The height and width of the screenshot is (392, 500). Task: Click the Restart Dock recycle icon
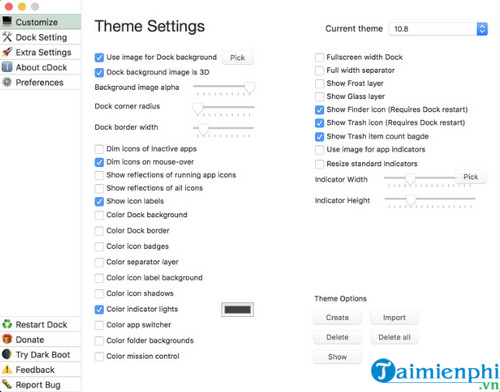point(7,324)
